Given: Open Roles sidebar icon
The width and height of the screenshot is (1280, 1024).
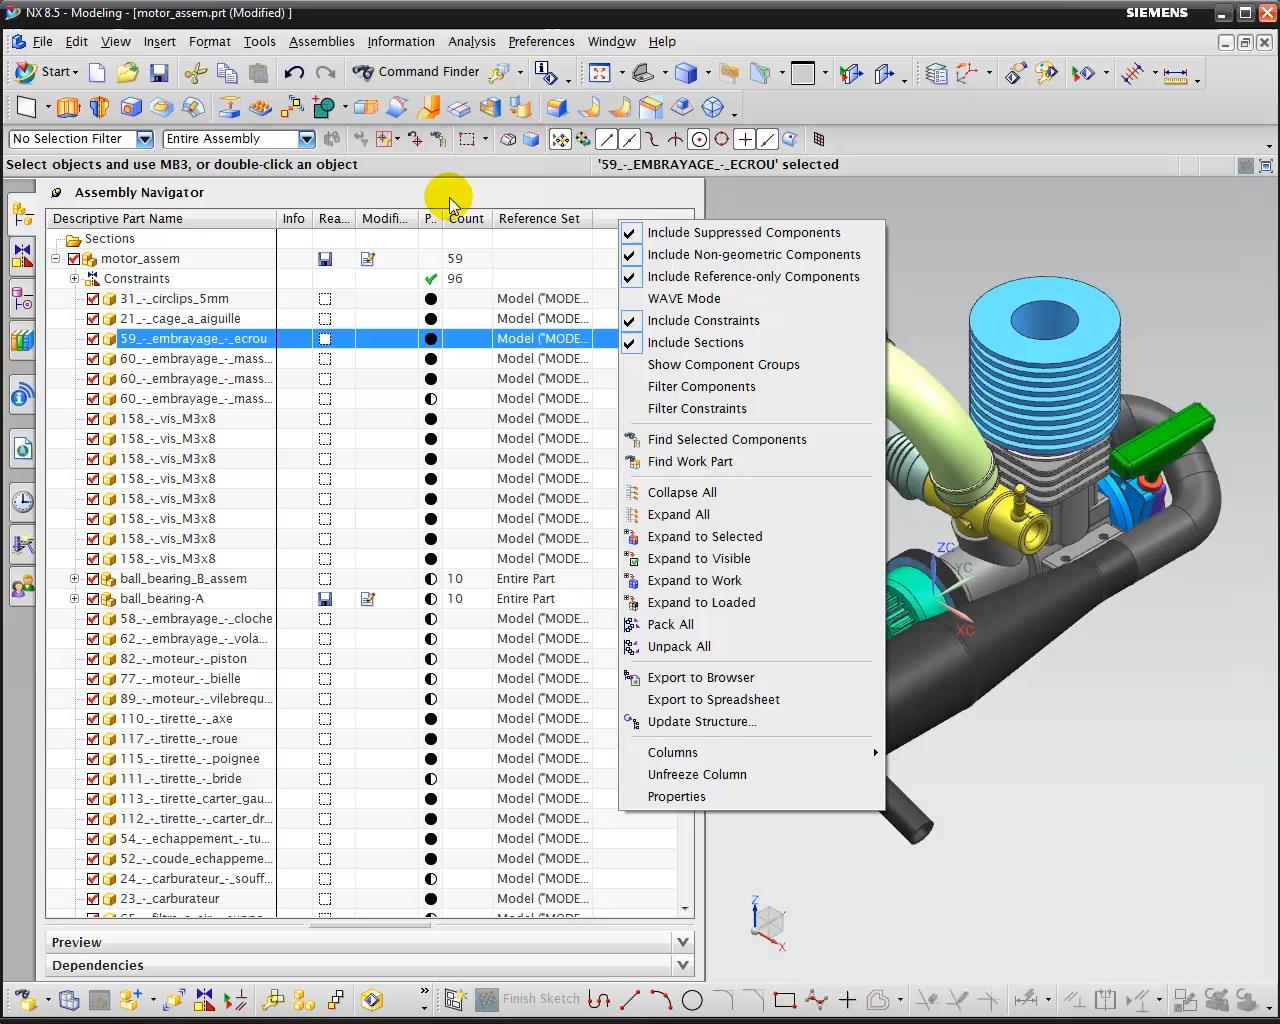Looking at the screenshot, I should (x=22, y=587).
